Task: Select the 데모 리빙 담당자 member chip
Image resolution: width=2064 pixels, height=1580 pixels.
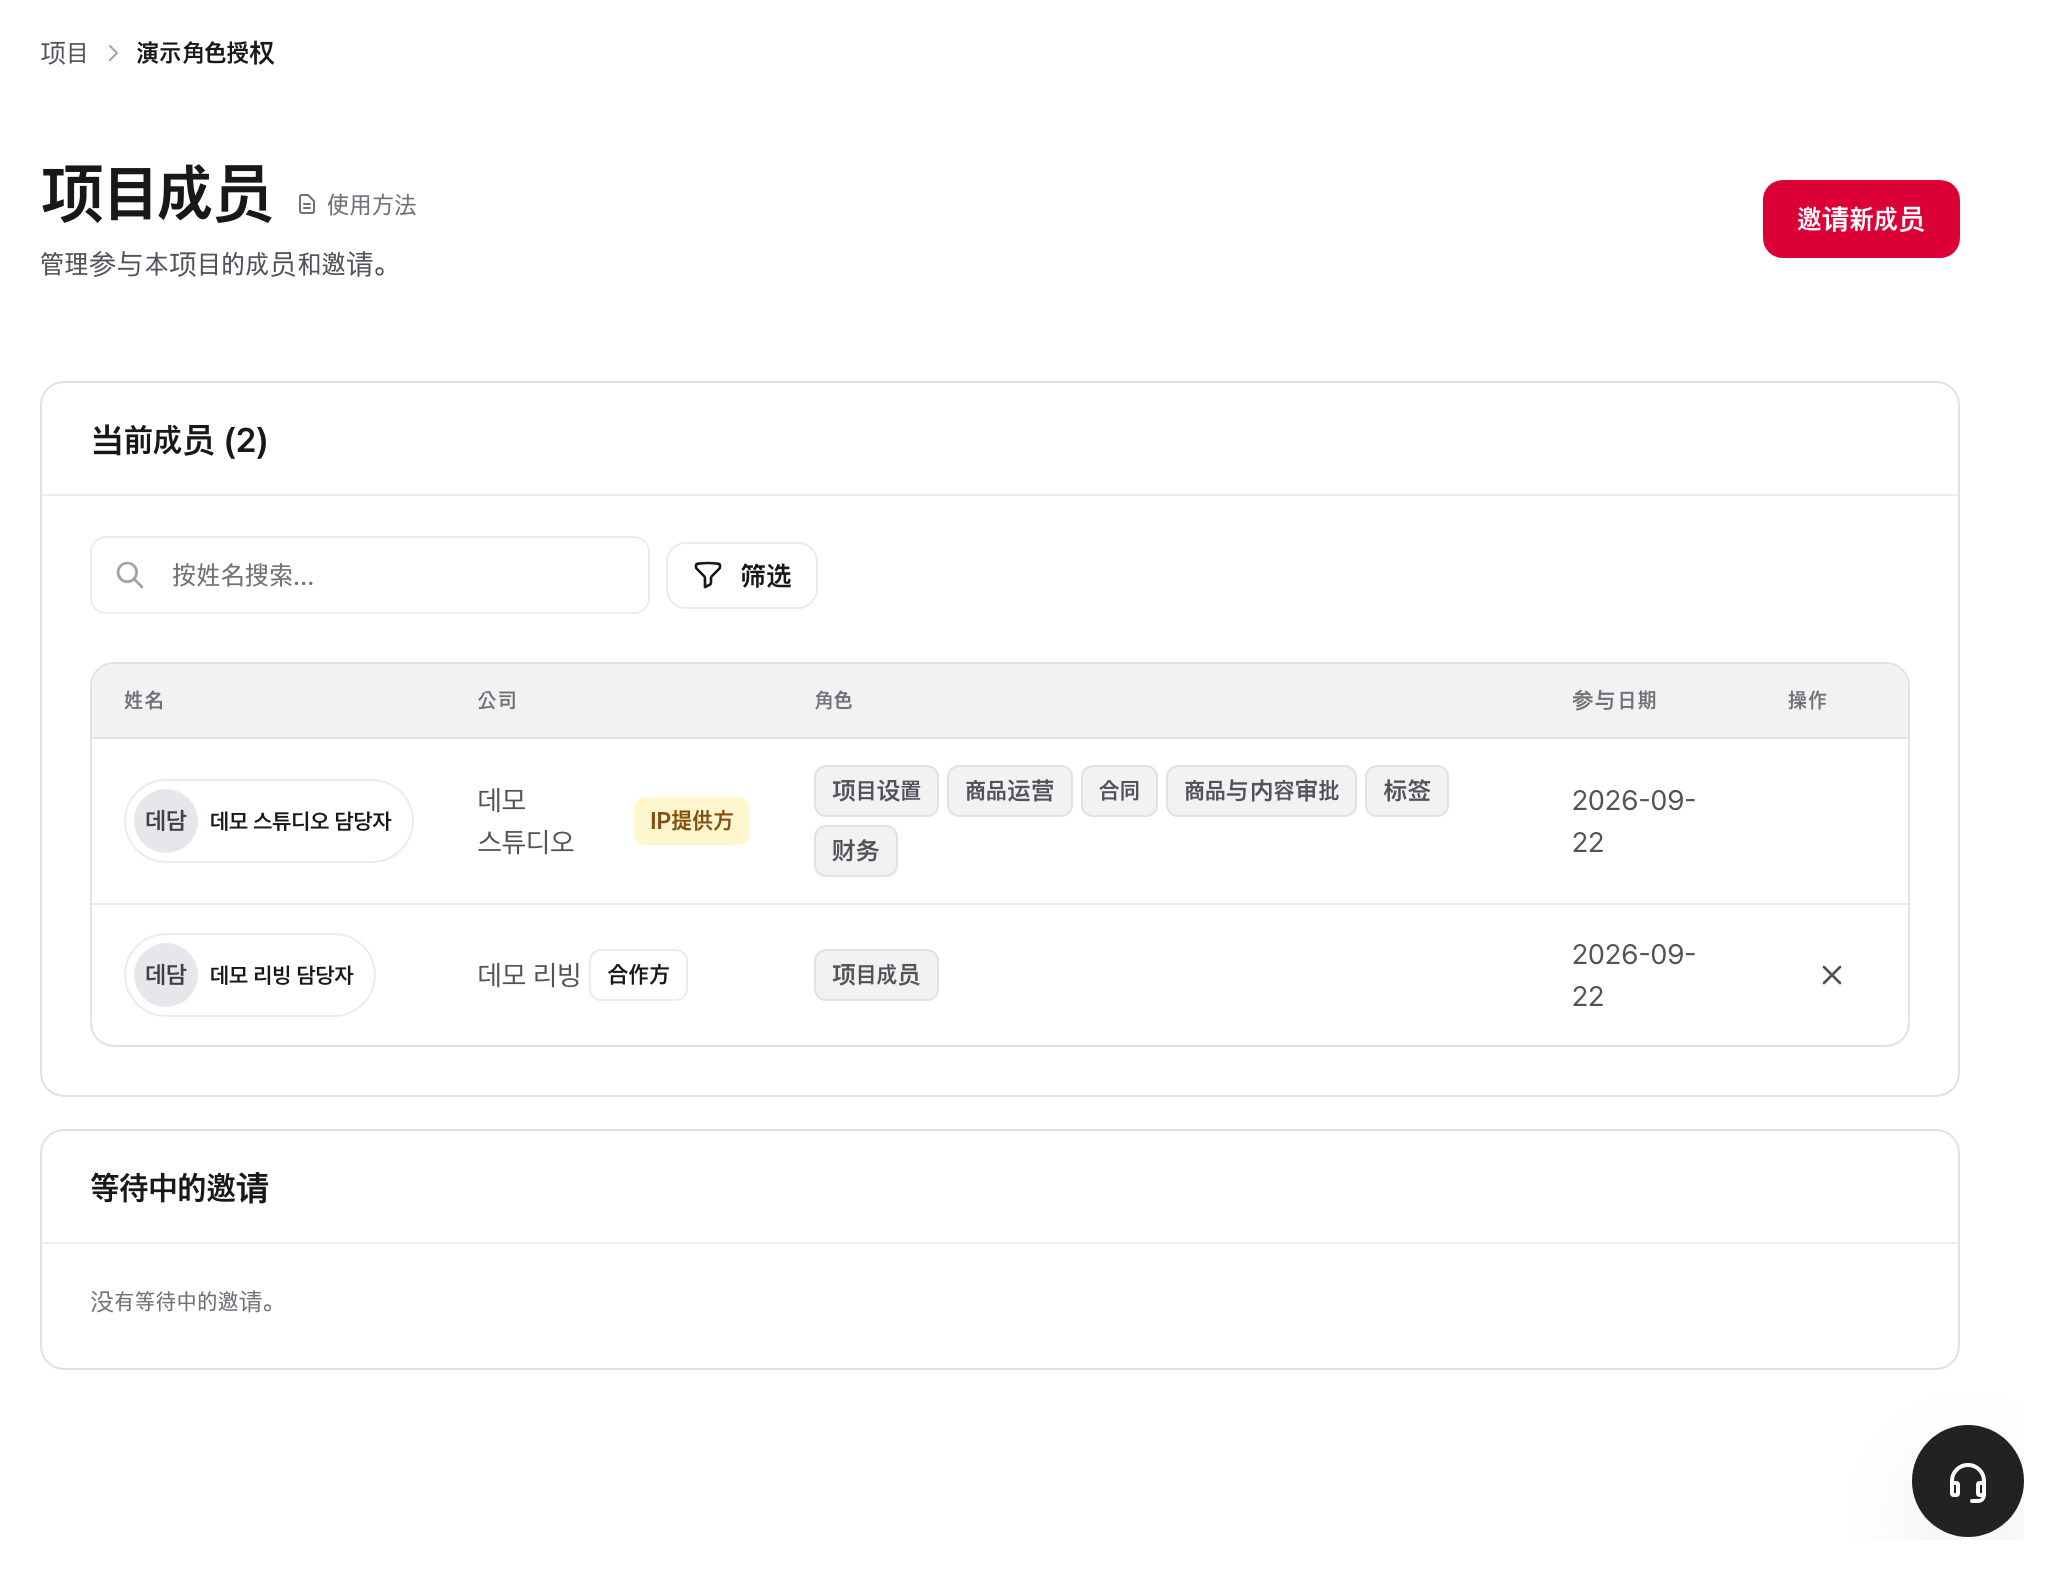Action: (x=250, y=975)
